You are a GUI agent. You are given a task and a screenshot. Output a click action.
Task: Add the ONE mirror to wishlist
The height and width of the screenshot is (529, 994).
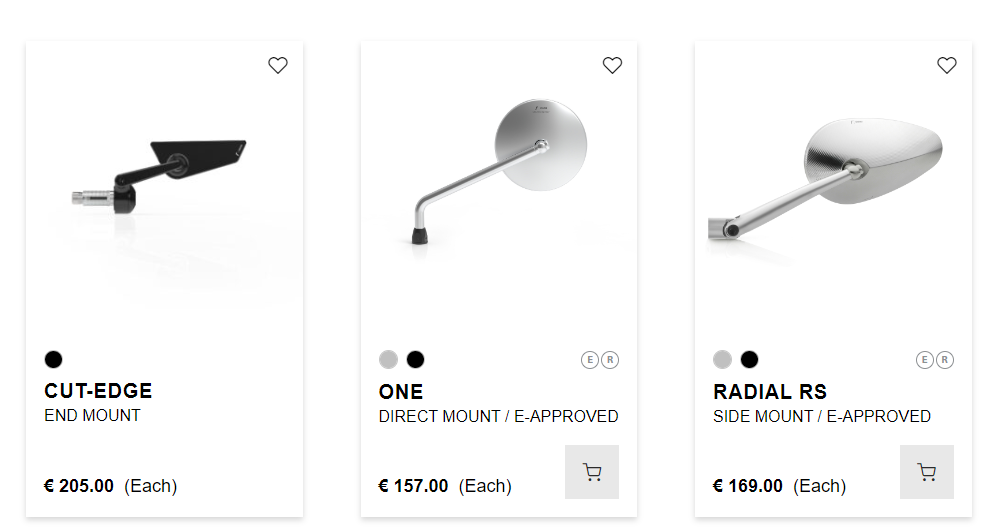click(612, 66)
